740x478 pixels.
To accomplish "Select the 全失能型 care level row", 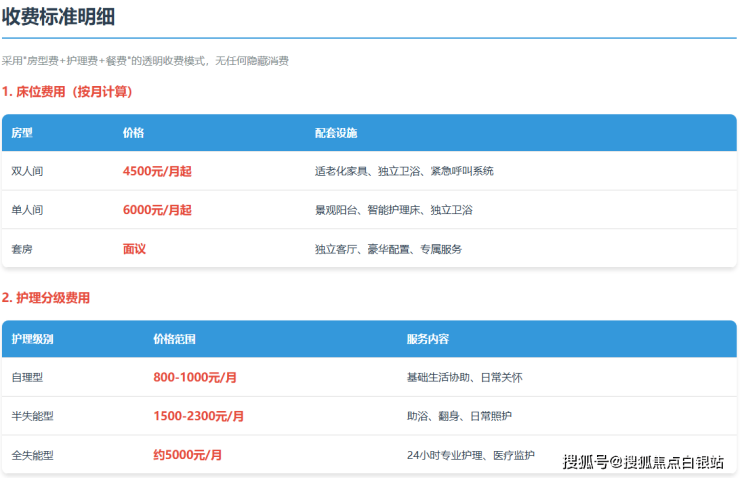I will pos(32,455).
